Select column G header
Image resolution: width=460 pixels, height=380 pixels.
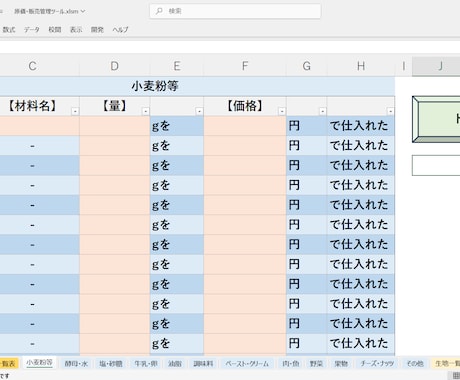(306, 66)
